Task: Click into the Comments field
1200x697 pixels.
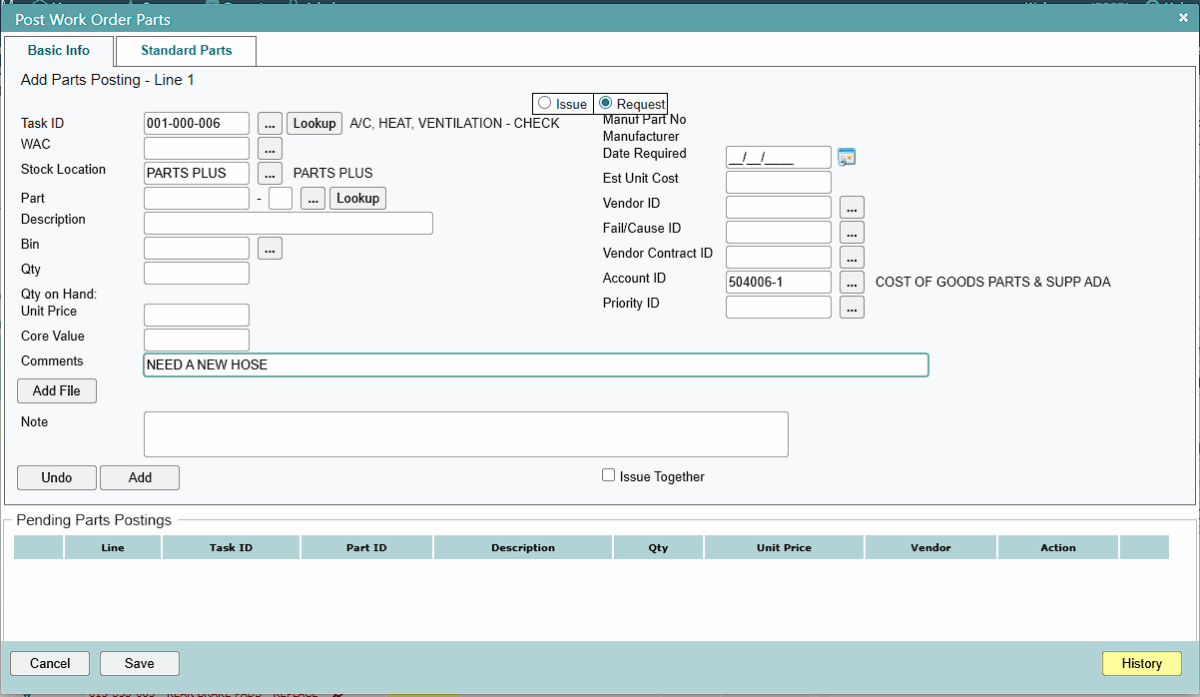Action: [x=536, y=365]
